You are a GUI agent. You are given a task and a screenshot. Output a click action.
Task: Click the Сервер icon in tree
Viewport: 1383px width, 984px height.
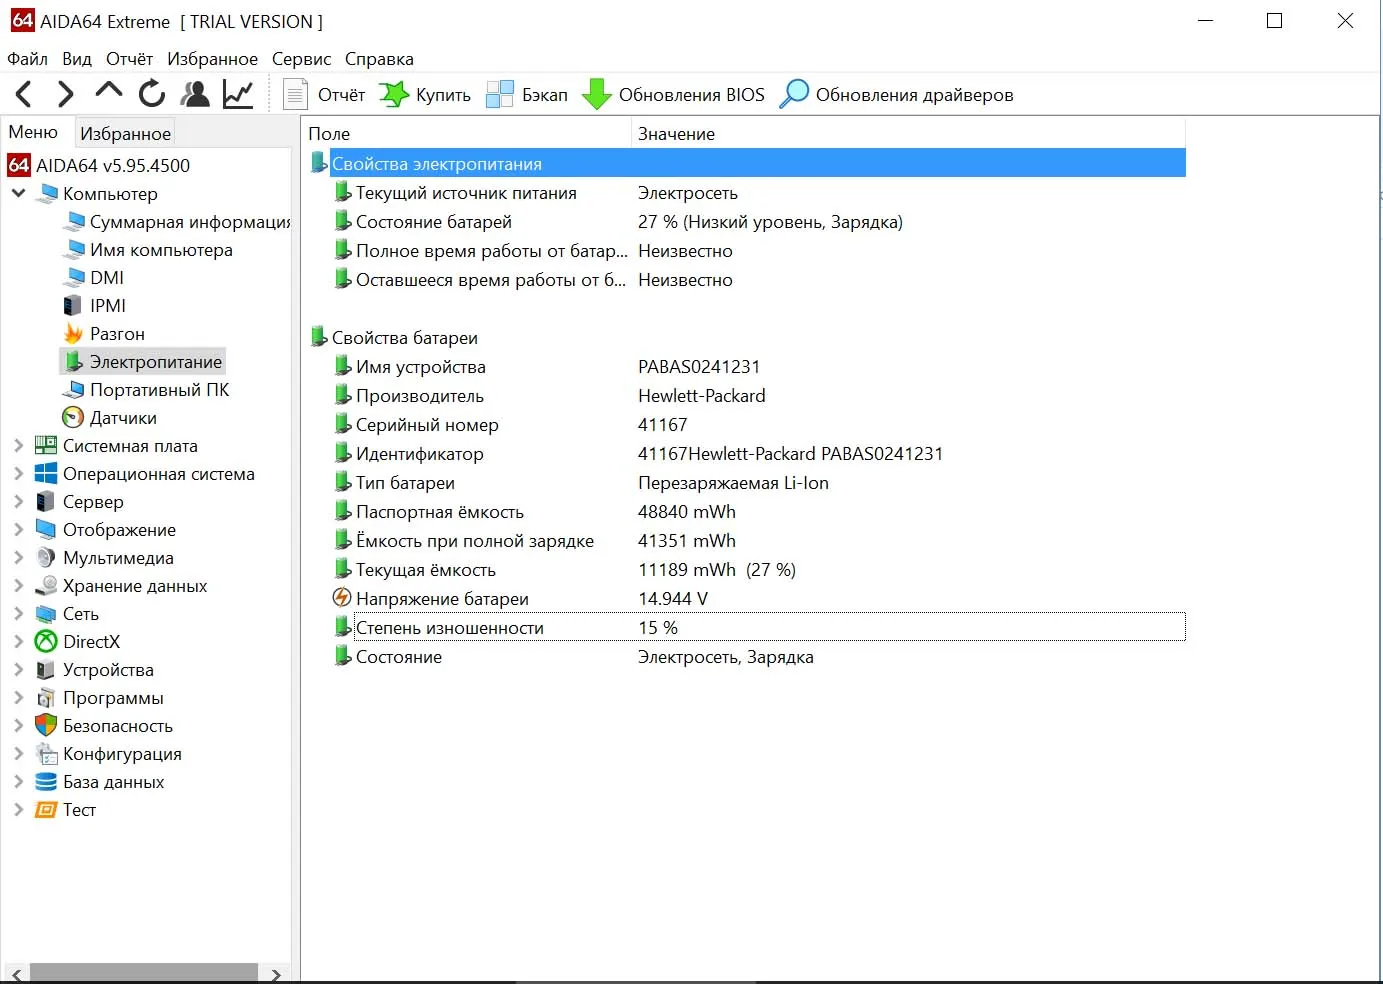pyautogui.click(x=46, y=502)
